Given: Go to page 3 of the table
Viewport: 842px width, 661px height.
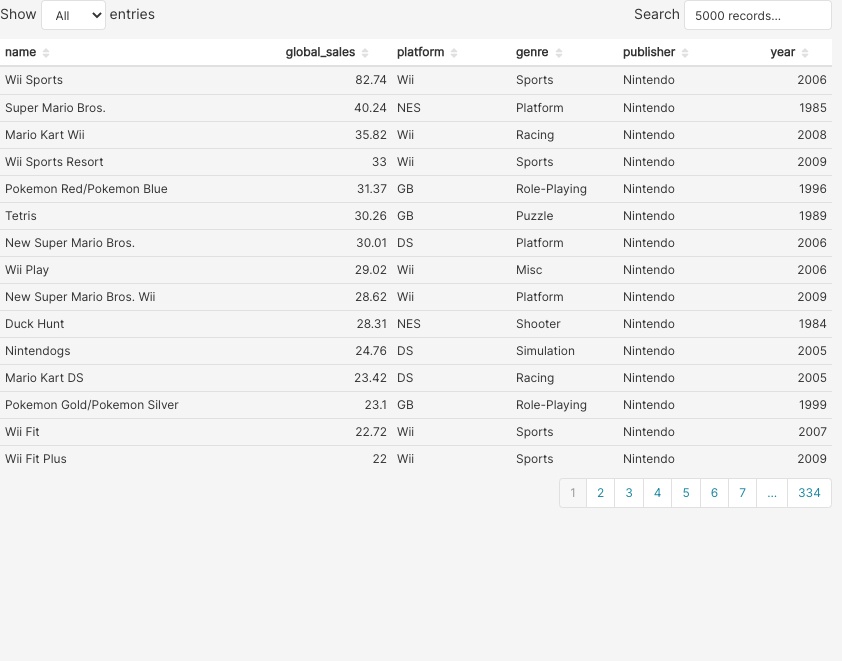Looking at the screenshot, I should [629, 493].
